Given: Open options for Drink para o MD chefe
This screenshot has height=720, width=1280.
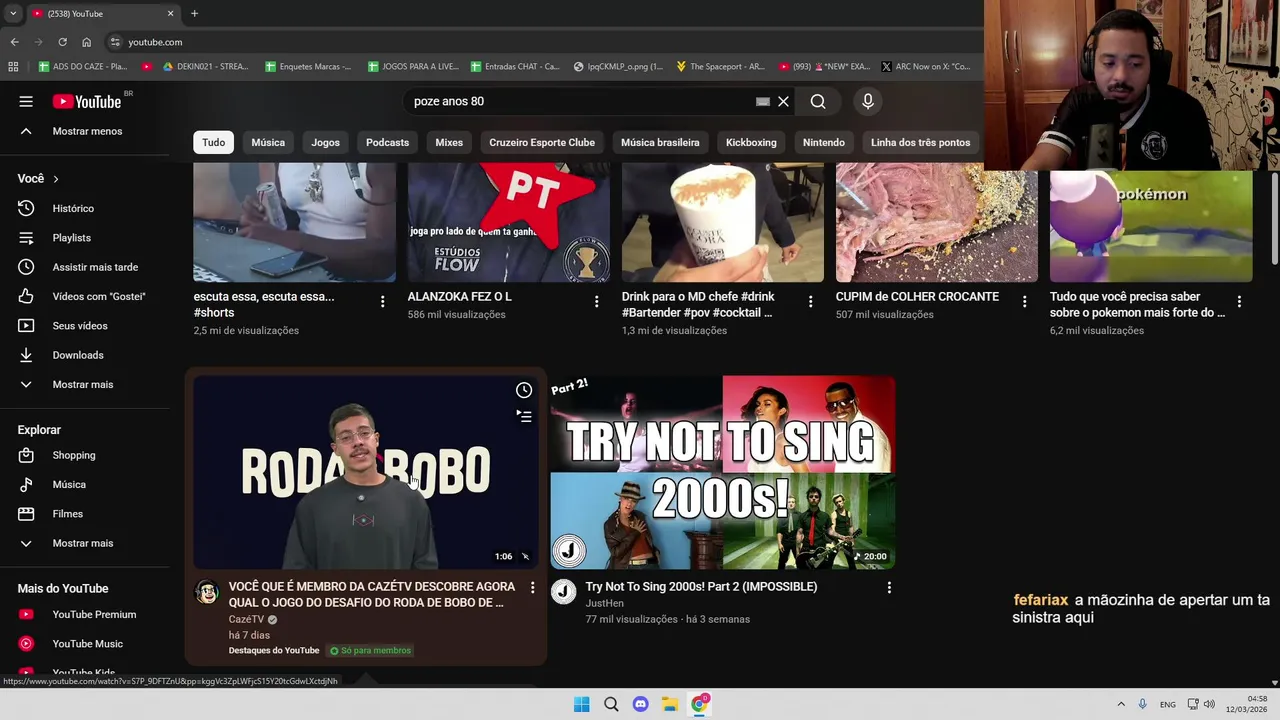Looking at the screenshot, I should point(811,301).
